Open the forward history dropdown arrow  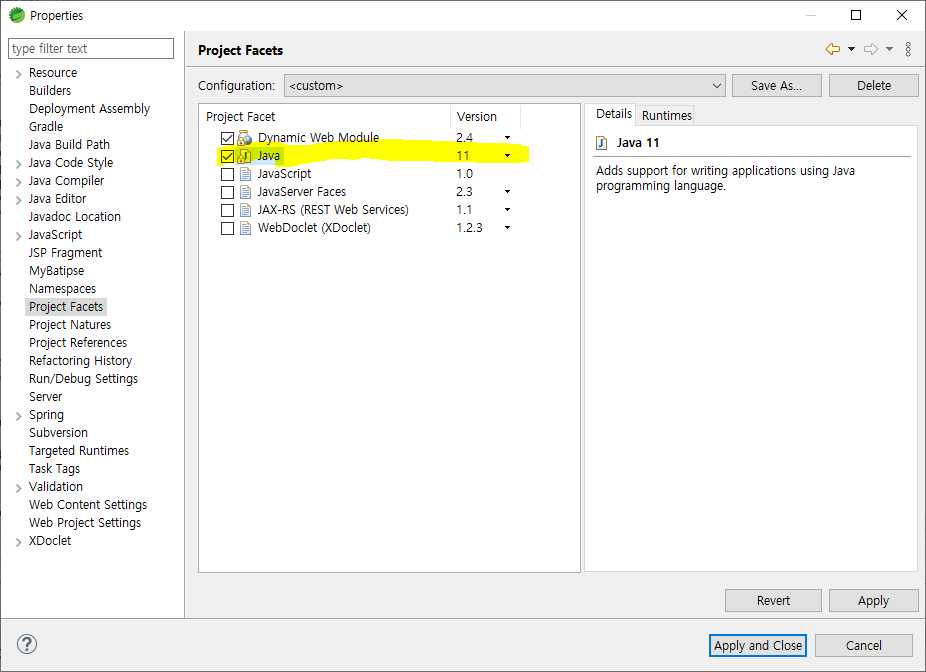889,49
